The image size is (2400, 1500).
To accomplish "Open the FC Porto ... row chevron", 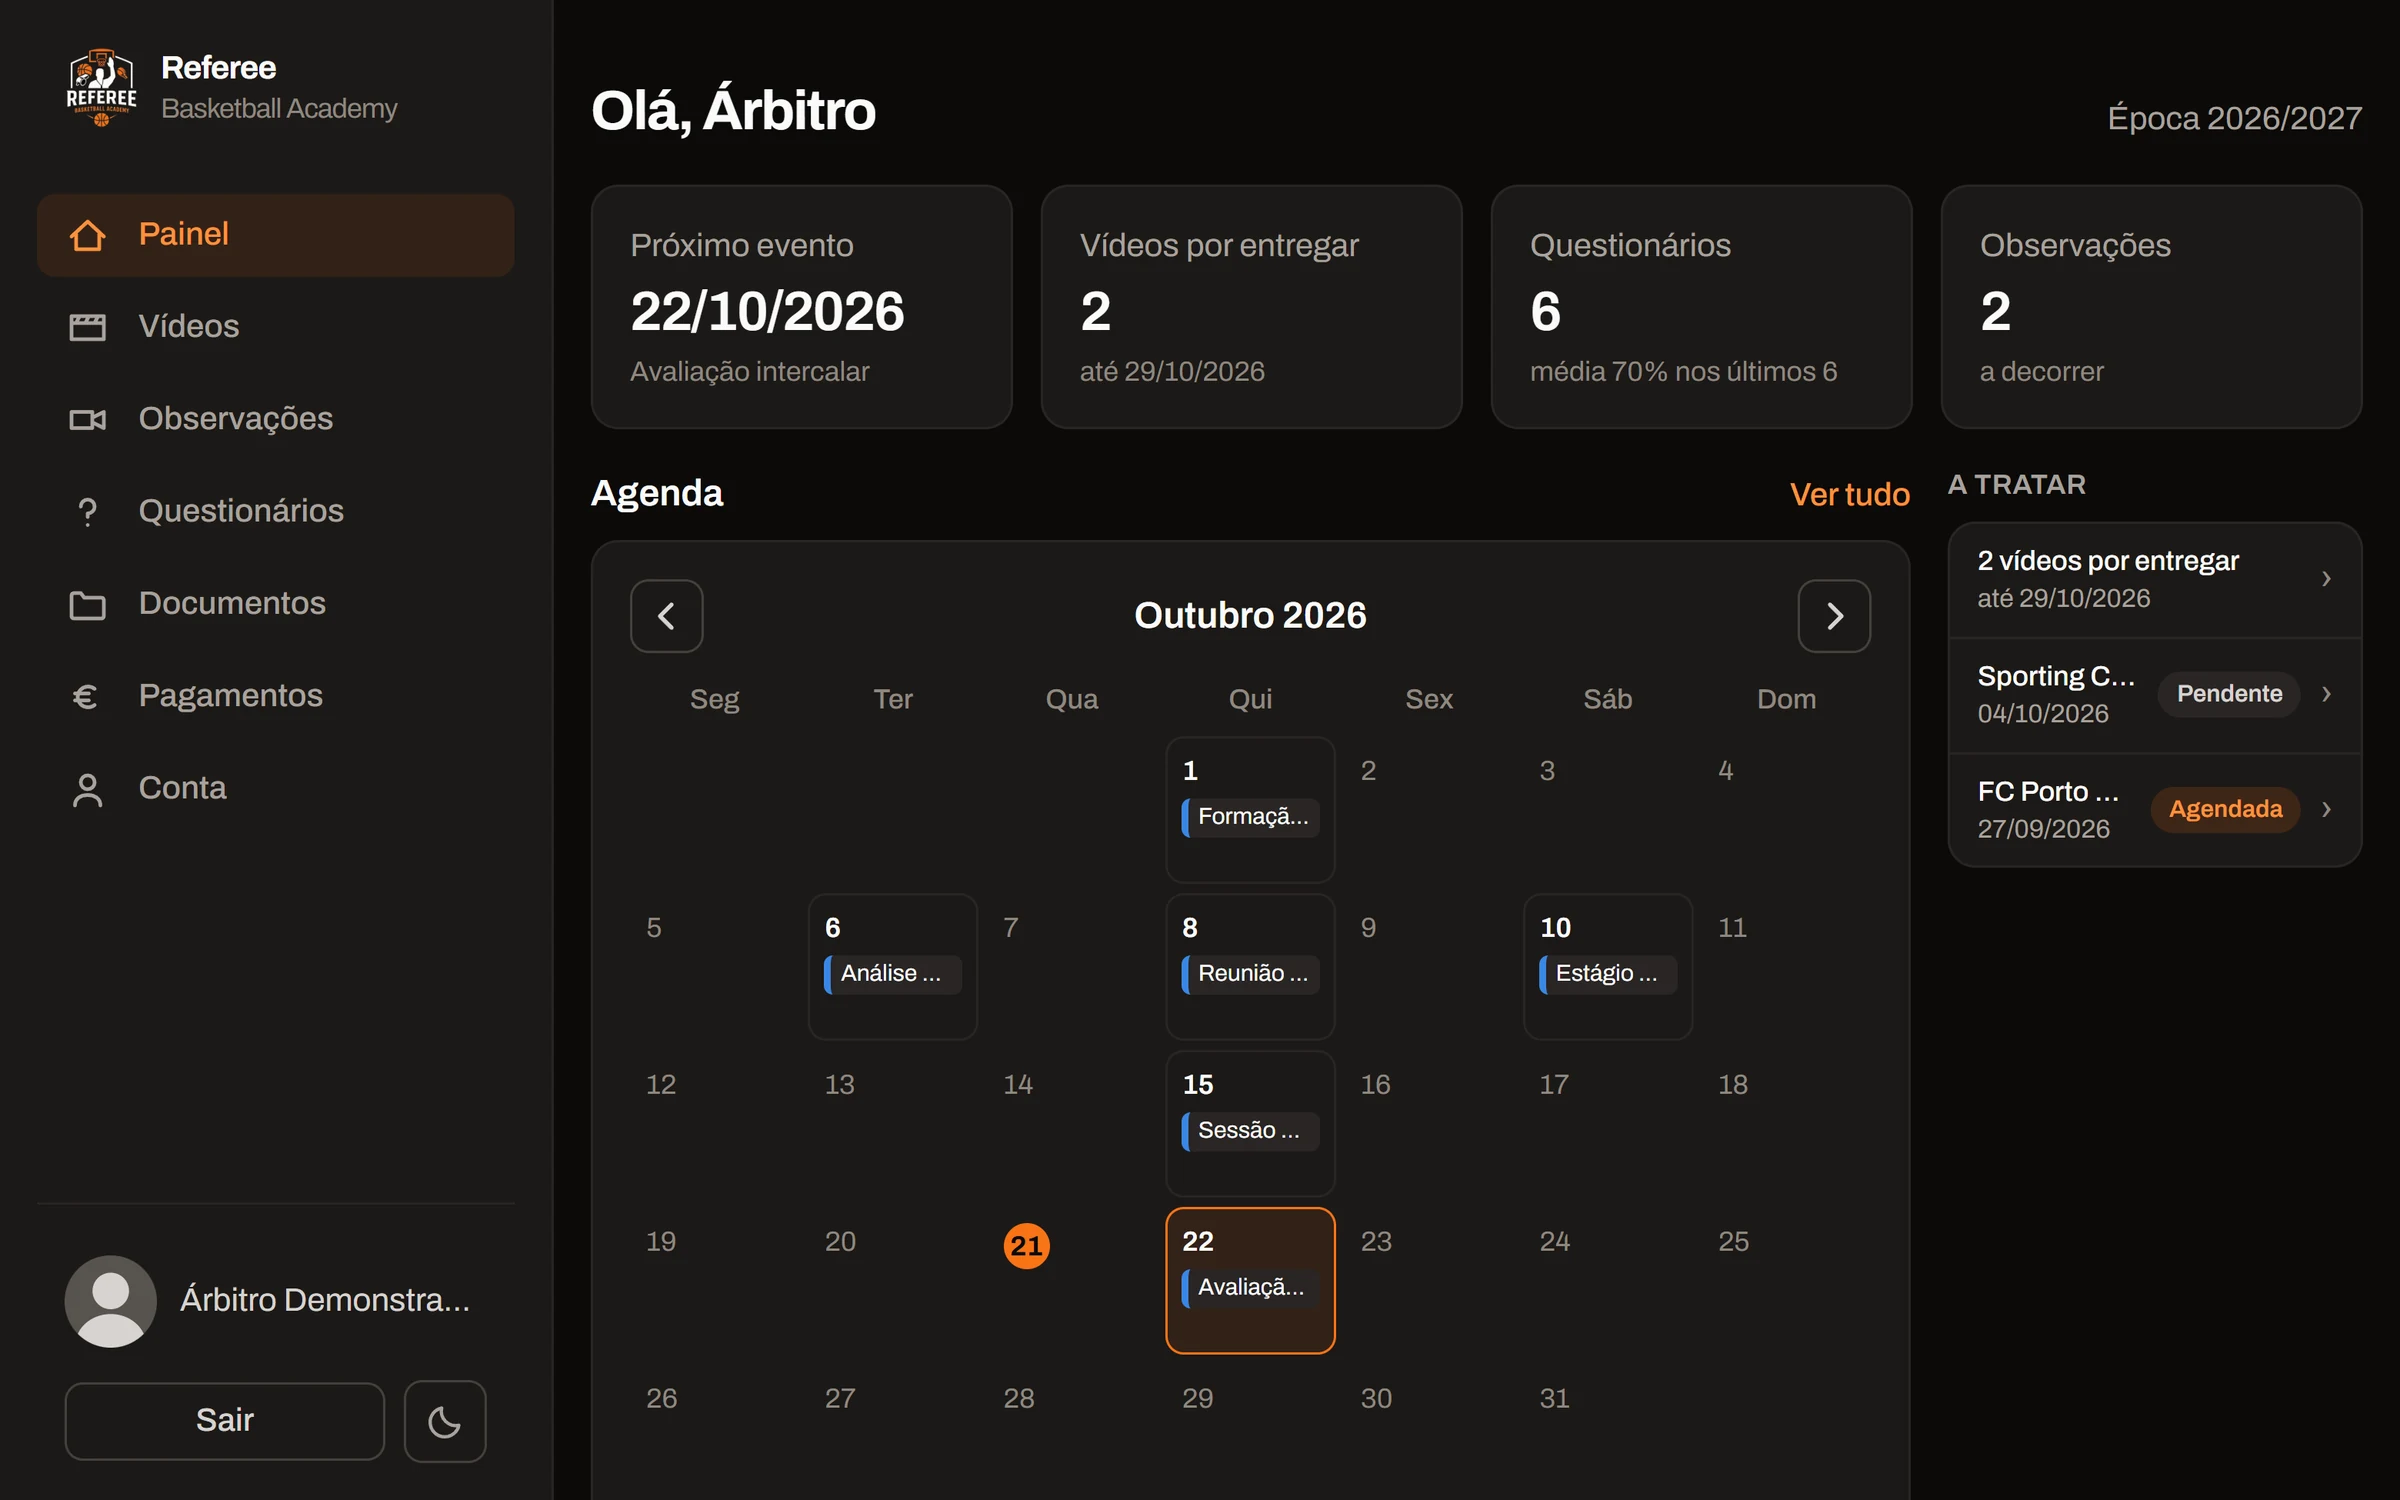I will pyautogui.click(x=2327, y=809).
